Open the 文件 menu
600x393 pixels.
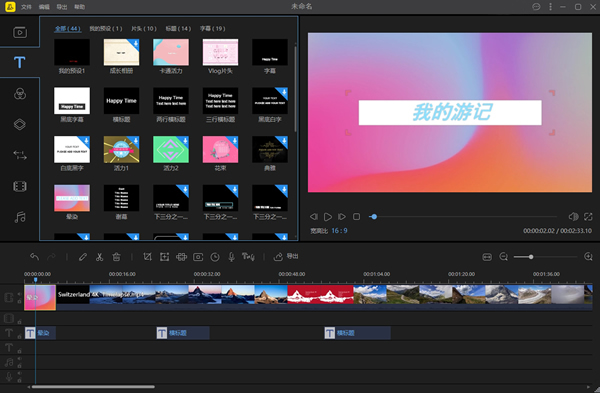(26, 7)
